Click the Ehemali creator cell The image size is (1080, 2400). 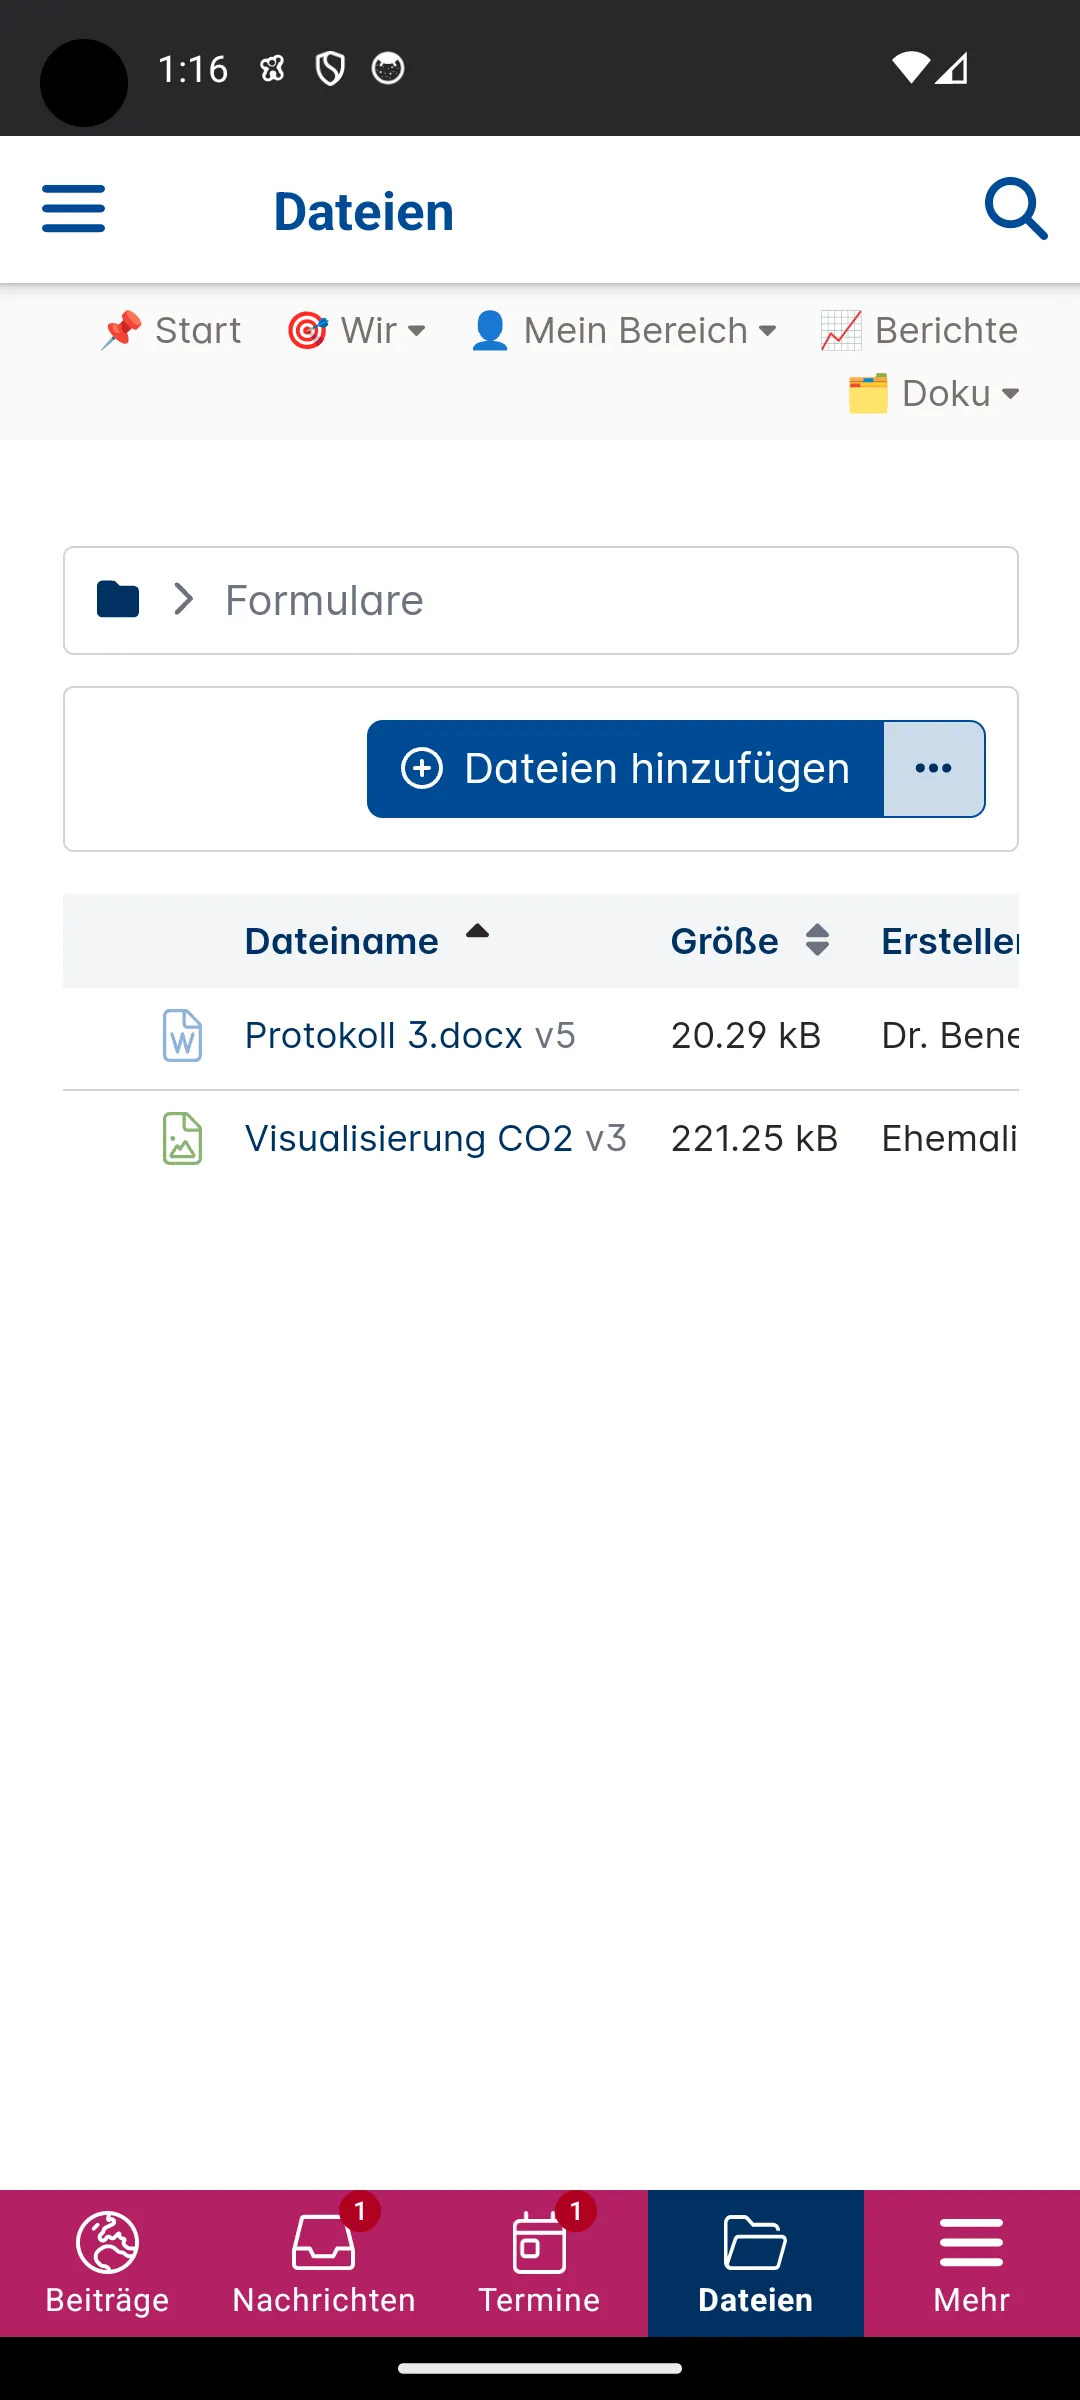point(950,1139)
